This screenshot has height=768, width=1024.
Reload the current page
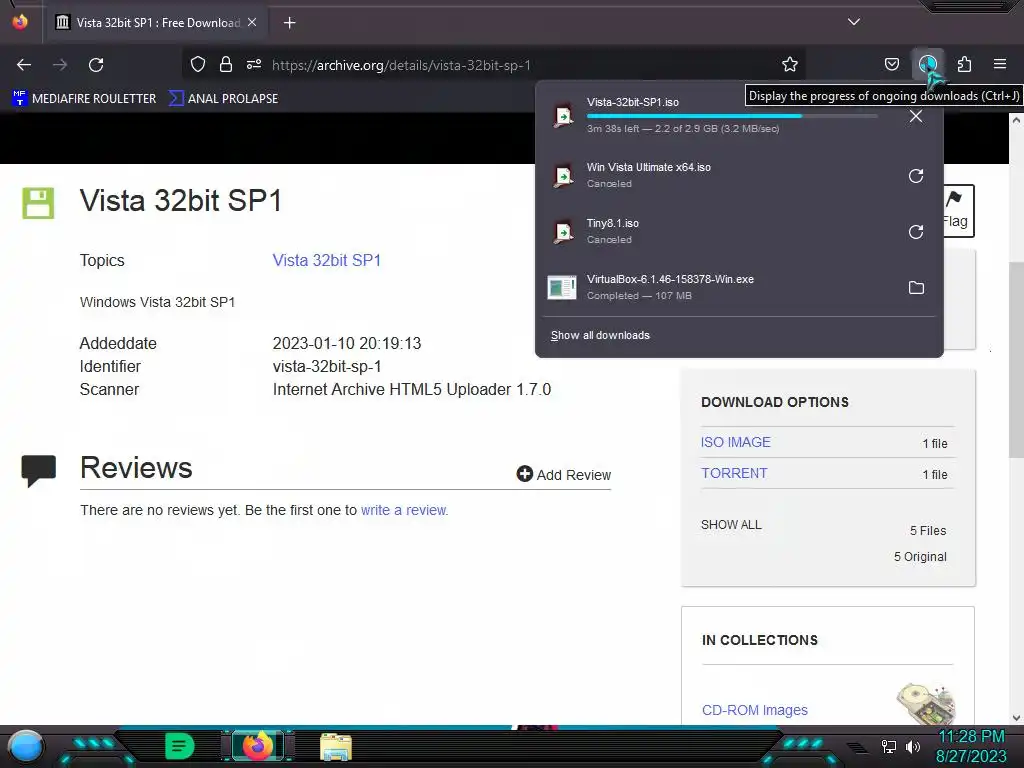click(96, 65)
